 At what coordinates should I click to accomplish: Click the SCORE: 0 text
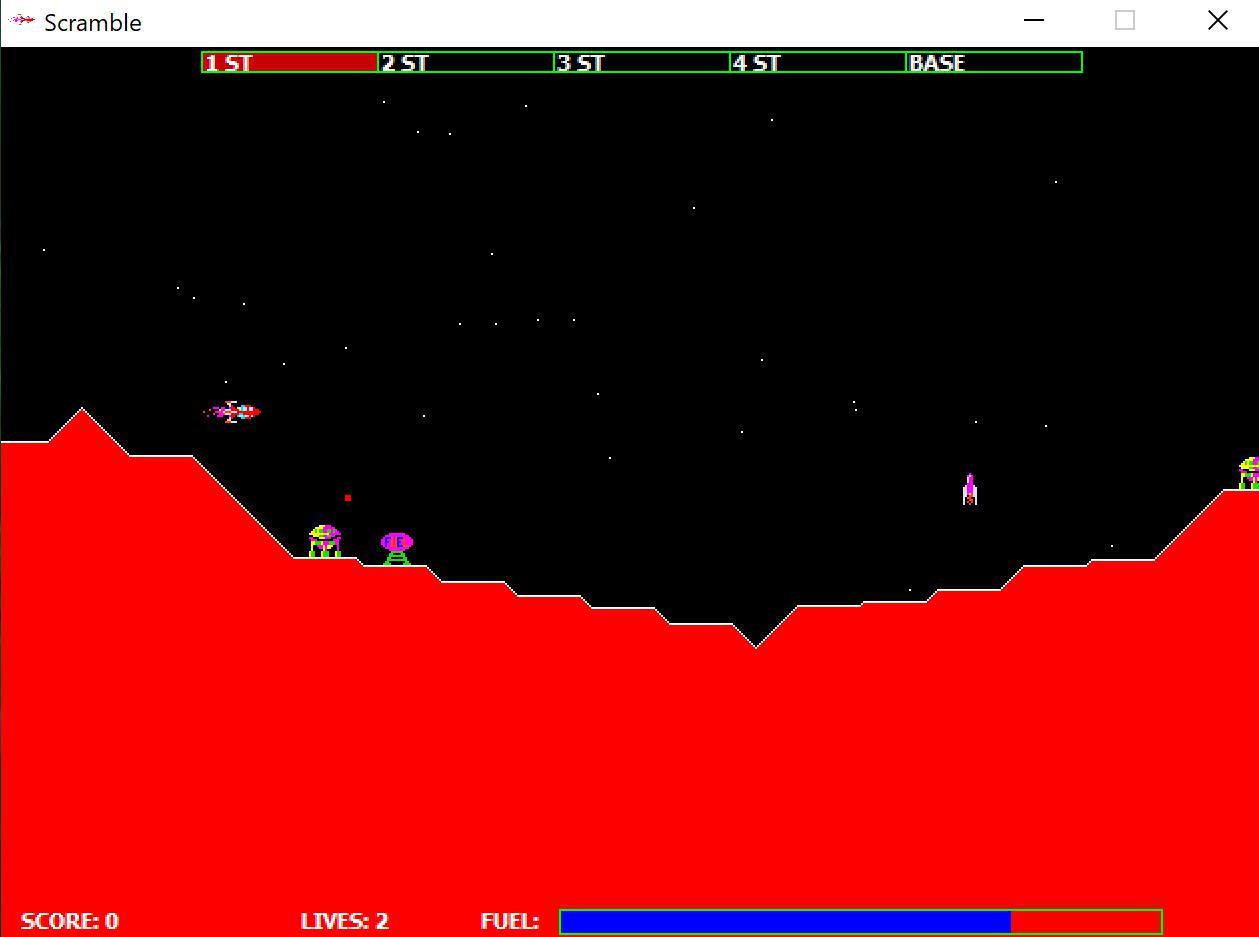[x=70, y=921]
